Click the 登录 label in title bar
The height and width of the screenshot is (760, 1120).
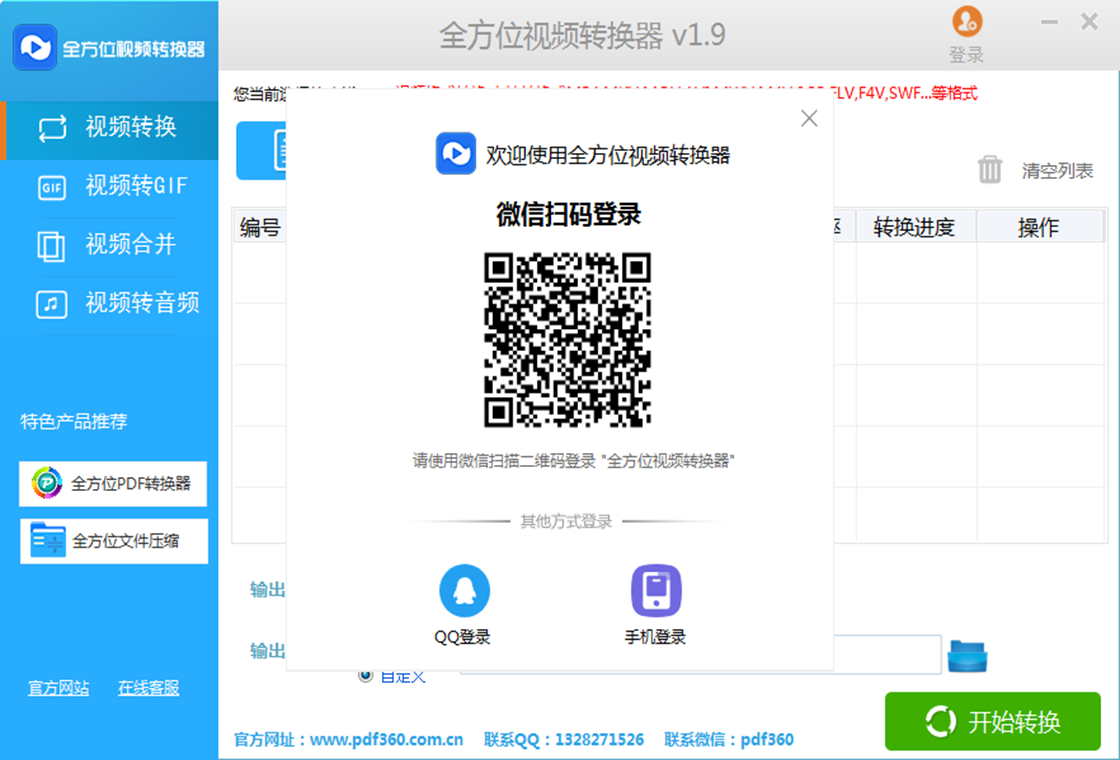pos(966,55)
